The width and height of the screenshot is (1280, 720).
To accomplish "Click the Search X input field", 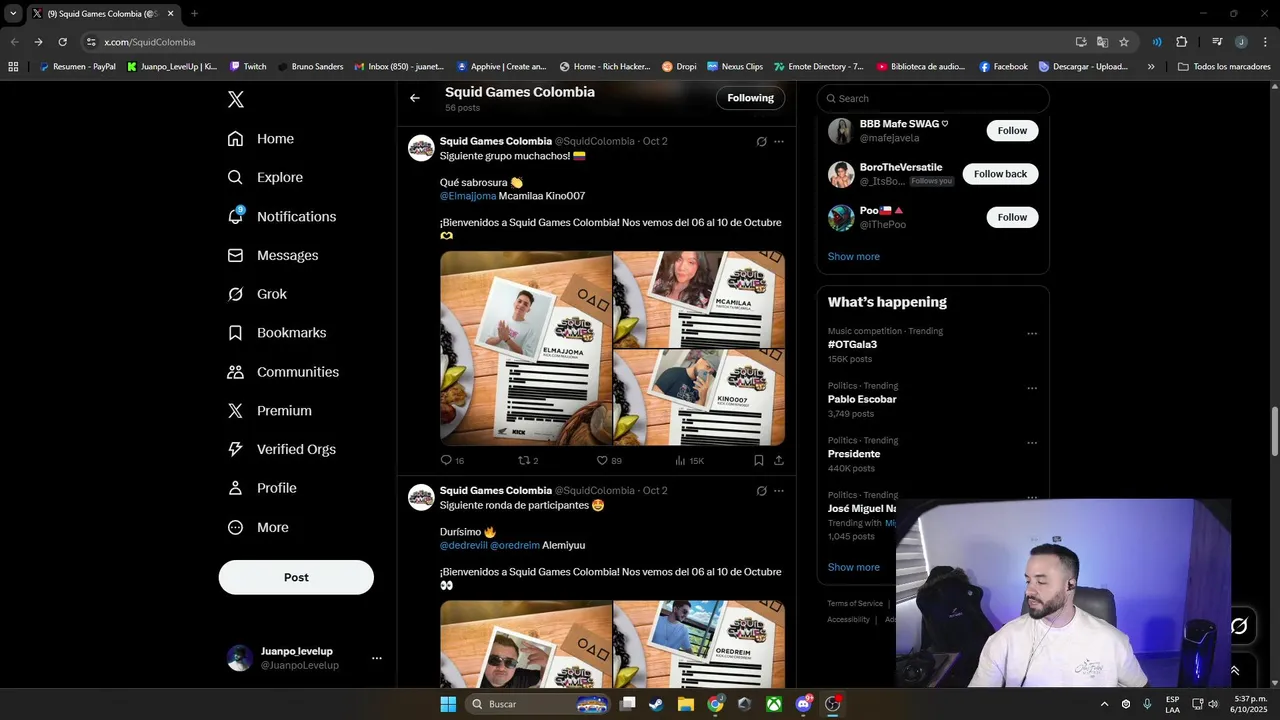I will pyautogui.click(x=933, y=98).
